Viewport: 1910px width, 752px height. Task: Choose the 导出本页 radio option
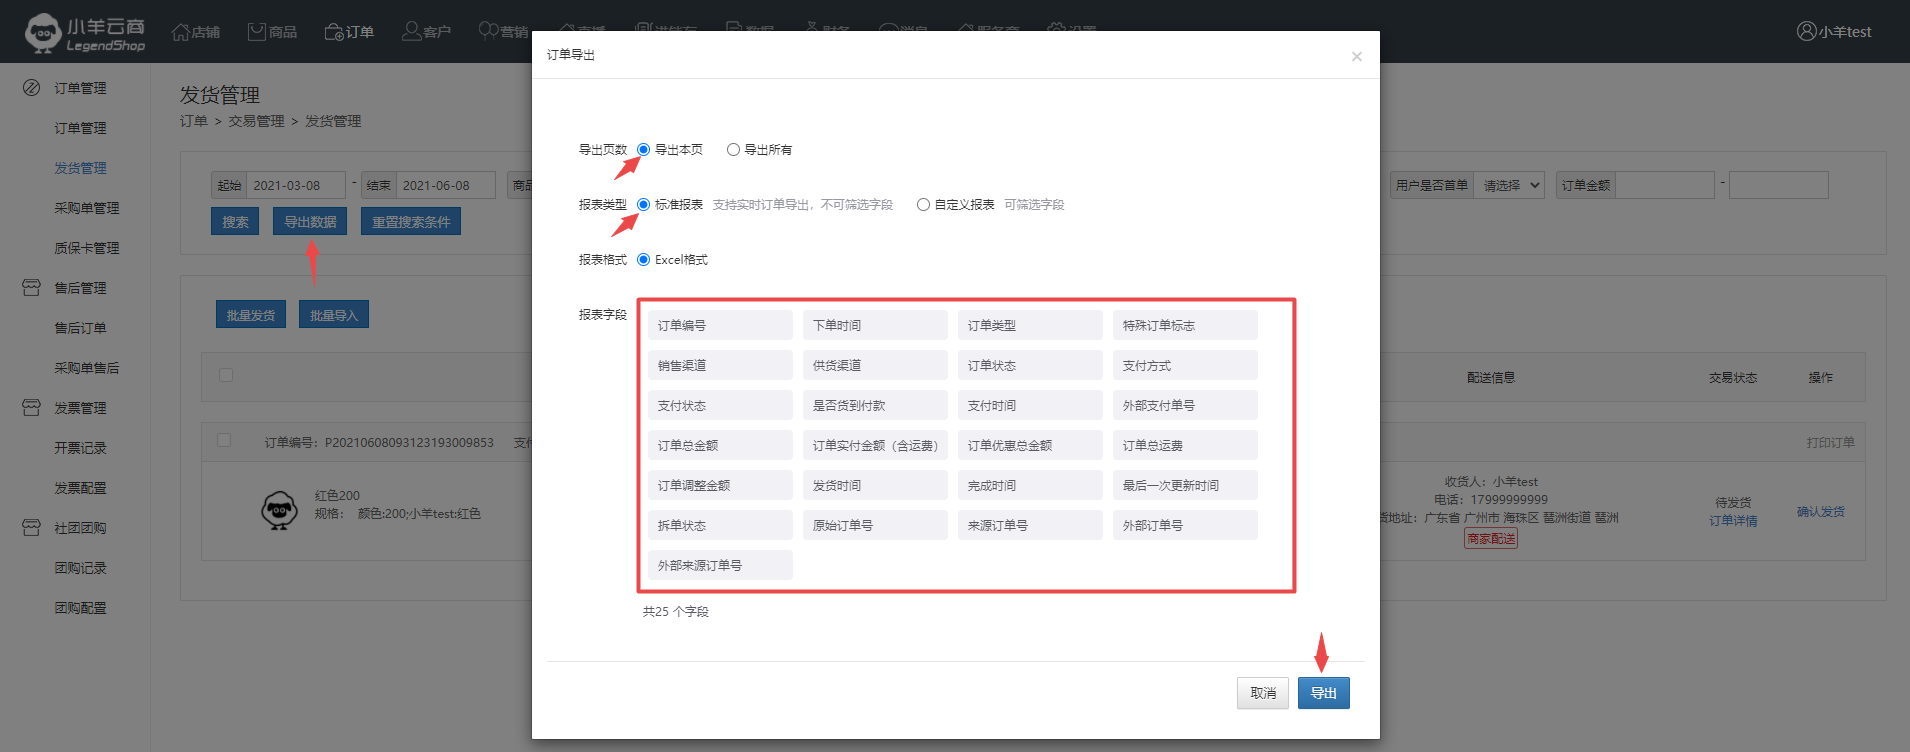click(644, 150)
